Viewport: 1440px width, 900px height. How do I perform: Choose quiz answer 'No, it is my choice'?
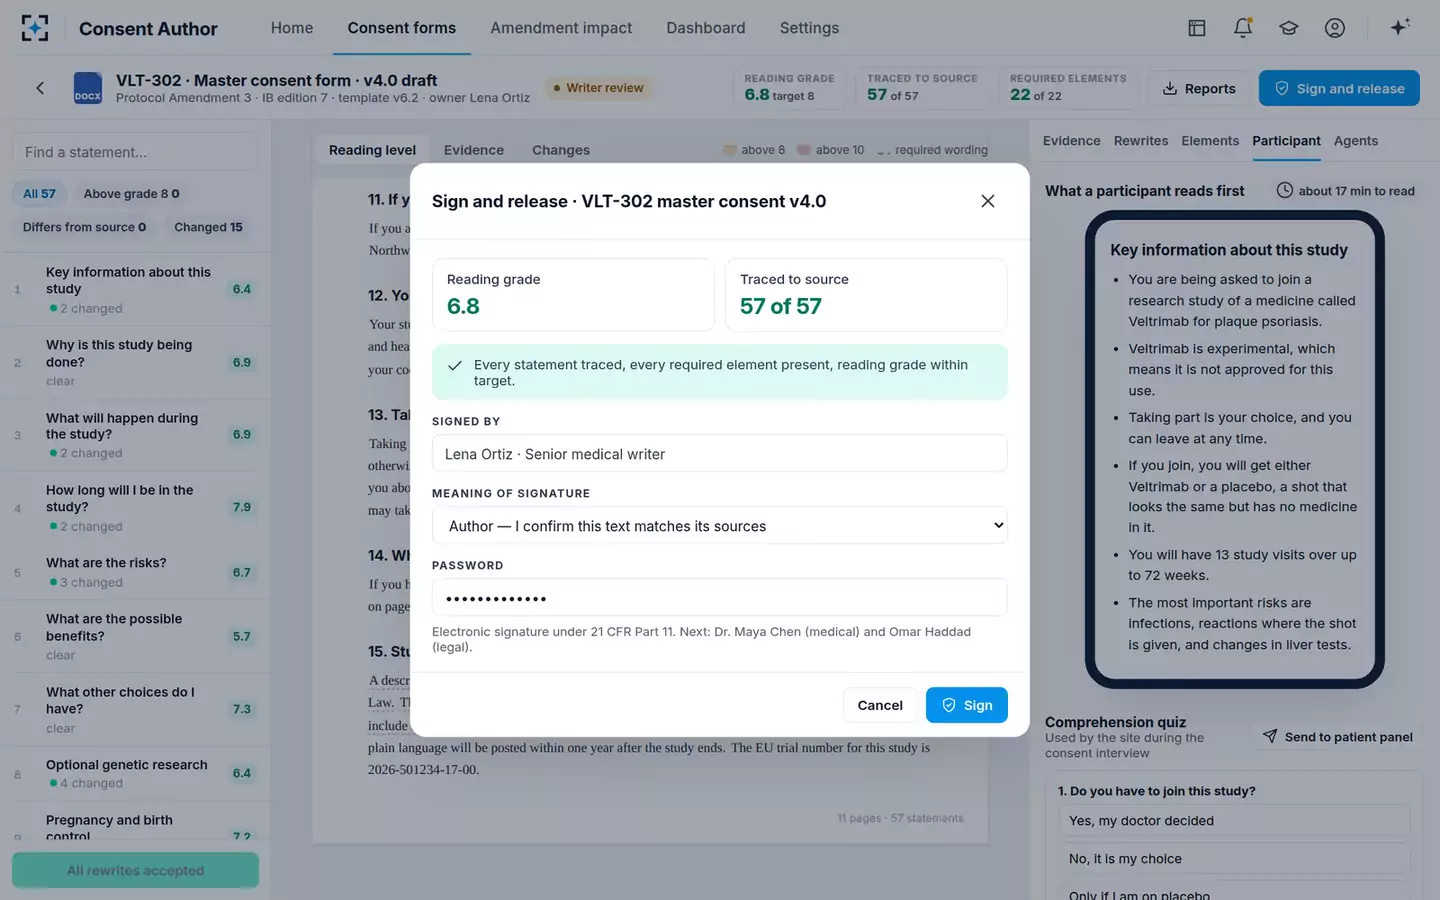(x=1234, y=859)
